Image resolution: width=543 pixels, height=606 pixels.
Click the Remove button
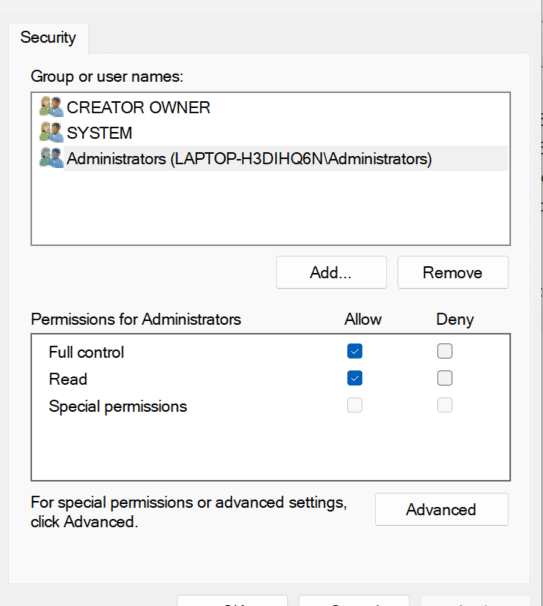453,272
